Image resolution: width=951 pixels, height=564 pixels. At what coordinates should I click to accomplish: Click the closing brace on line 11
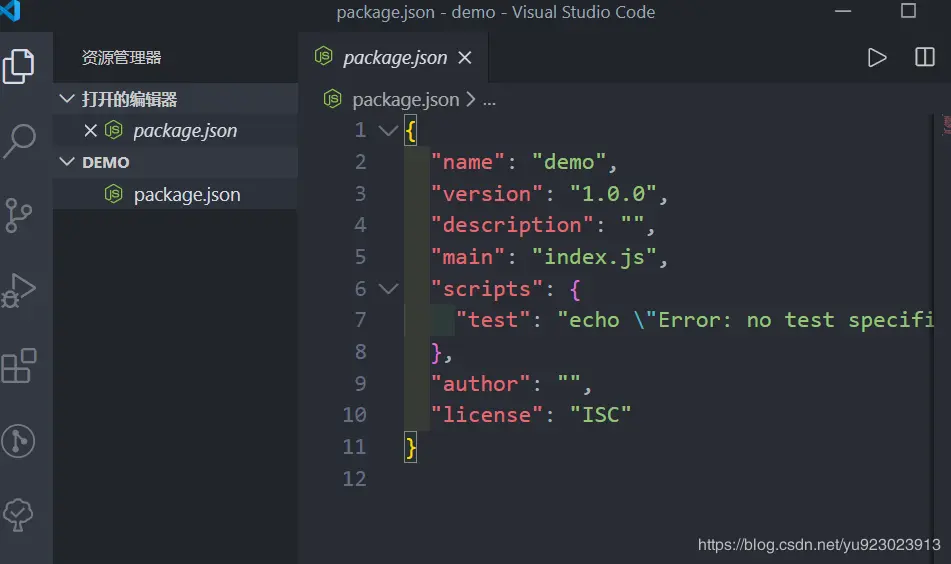click(411, 448)
